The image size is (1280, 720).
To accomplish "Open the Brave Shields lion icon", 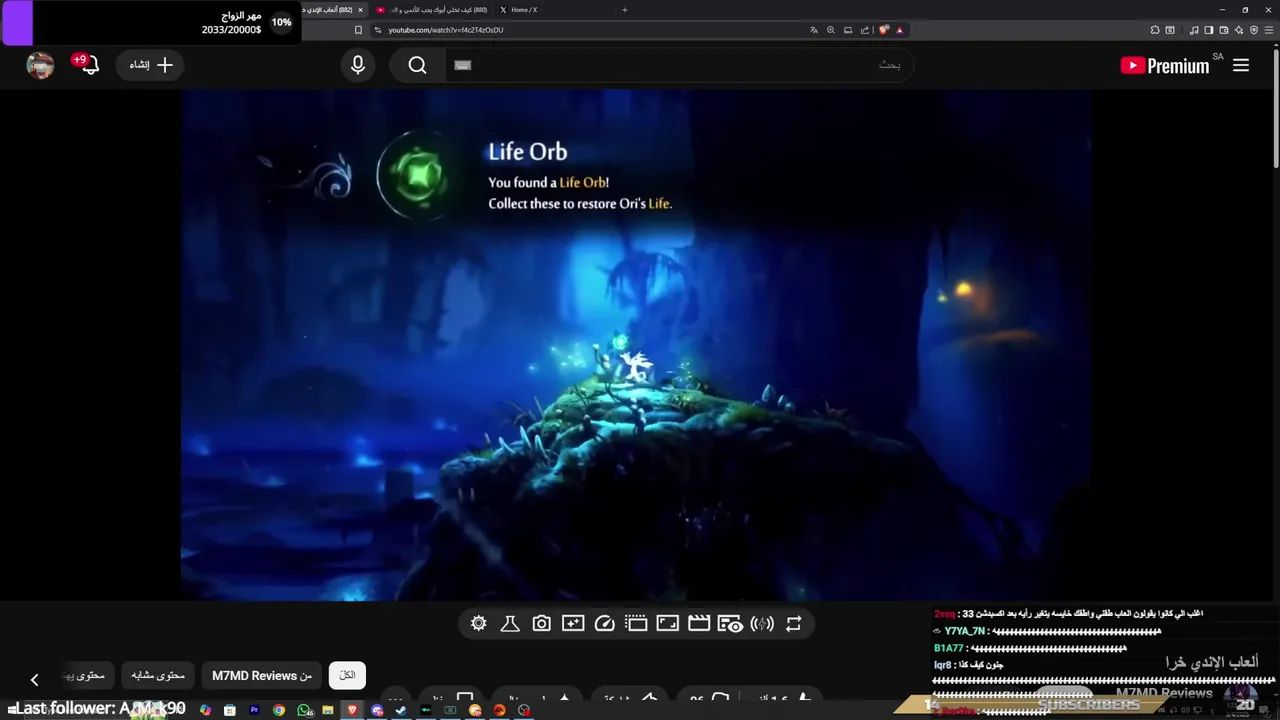I will click(883, 30).
